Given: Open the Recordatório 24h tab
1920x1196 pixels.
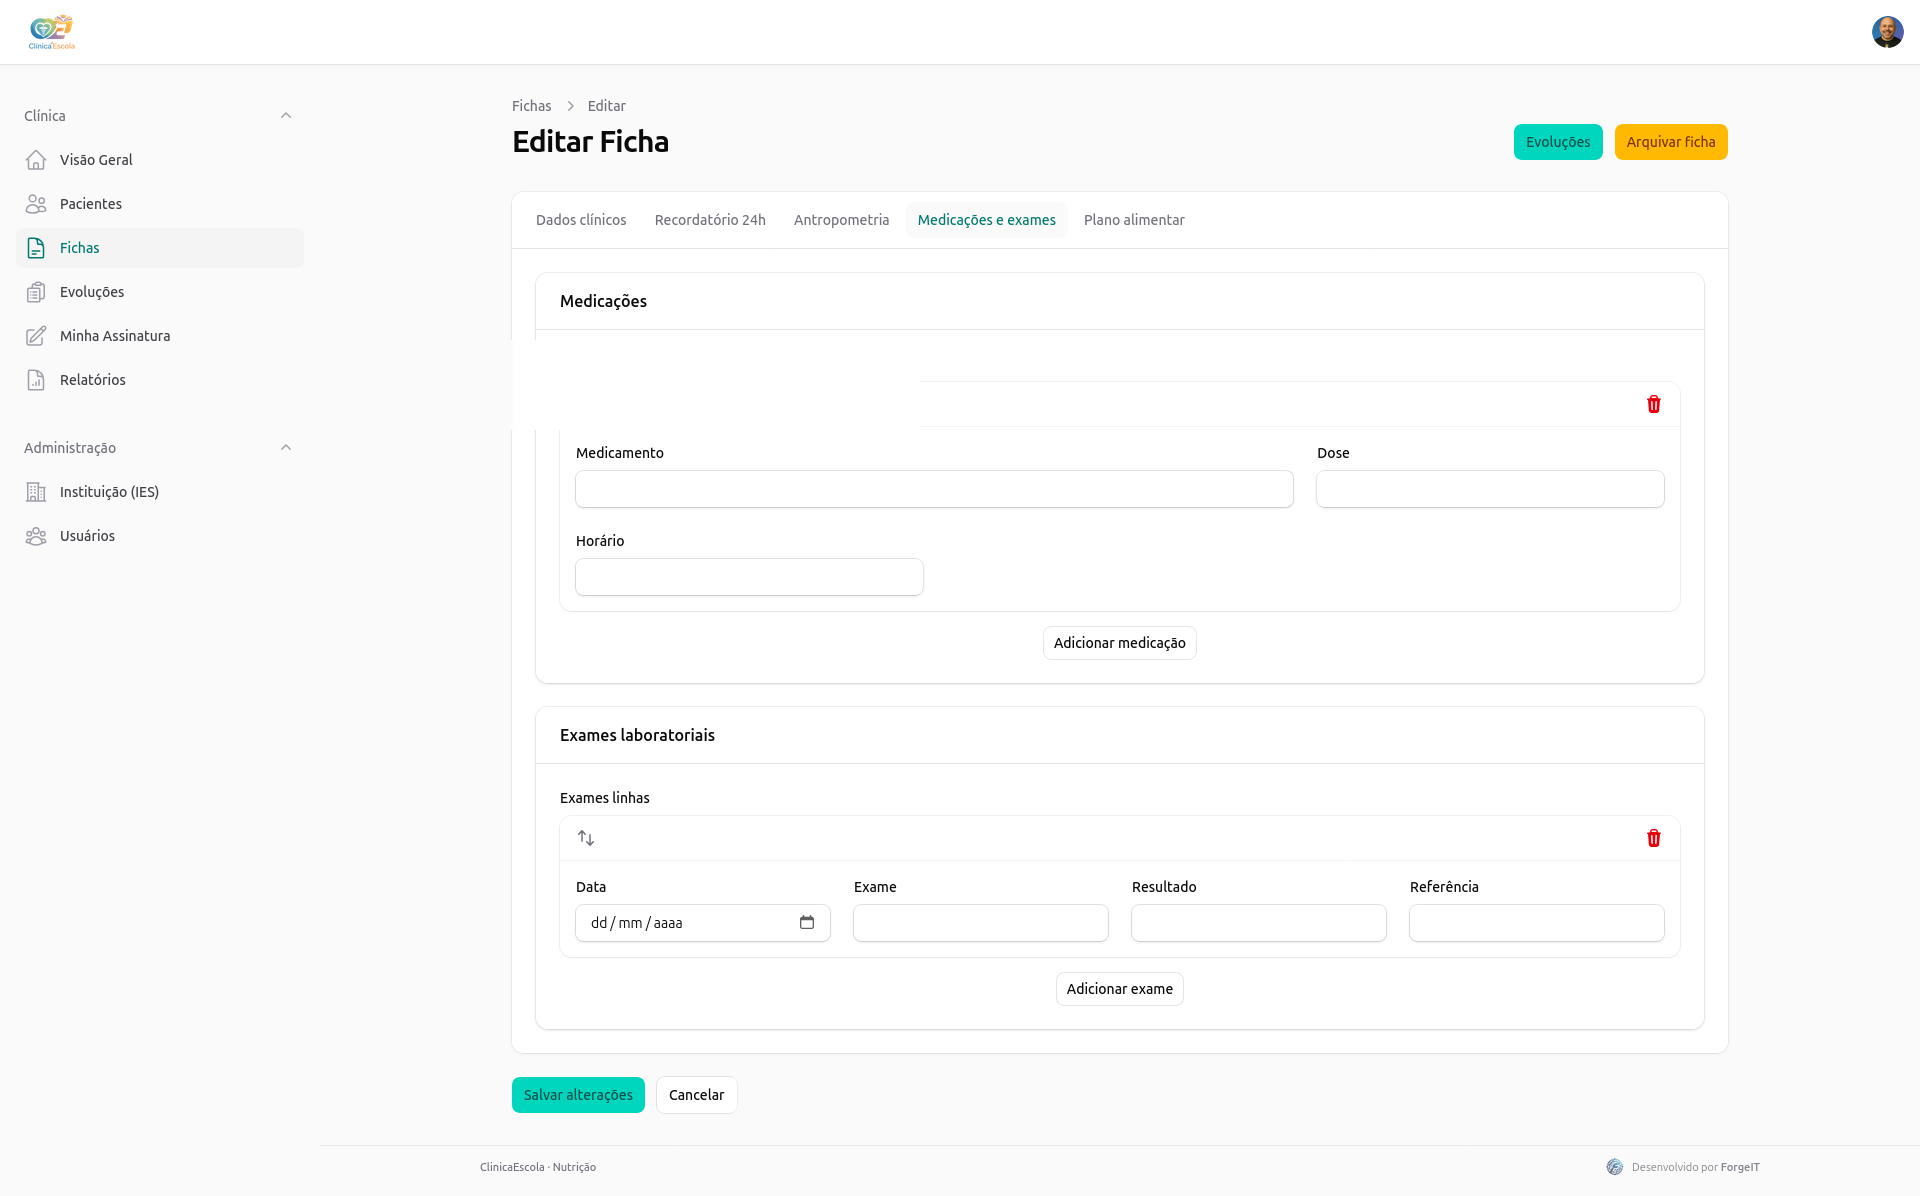Looking at the screenshot, I should (x=710, y=220).
